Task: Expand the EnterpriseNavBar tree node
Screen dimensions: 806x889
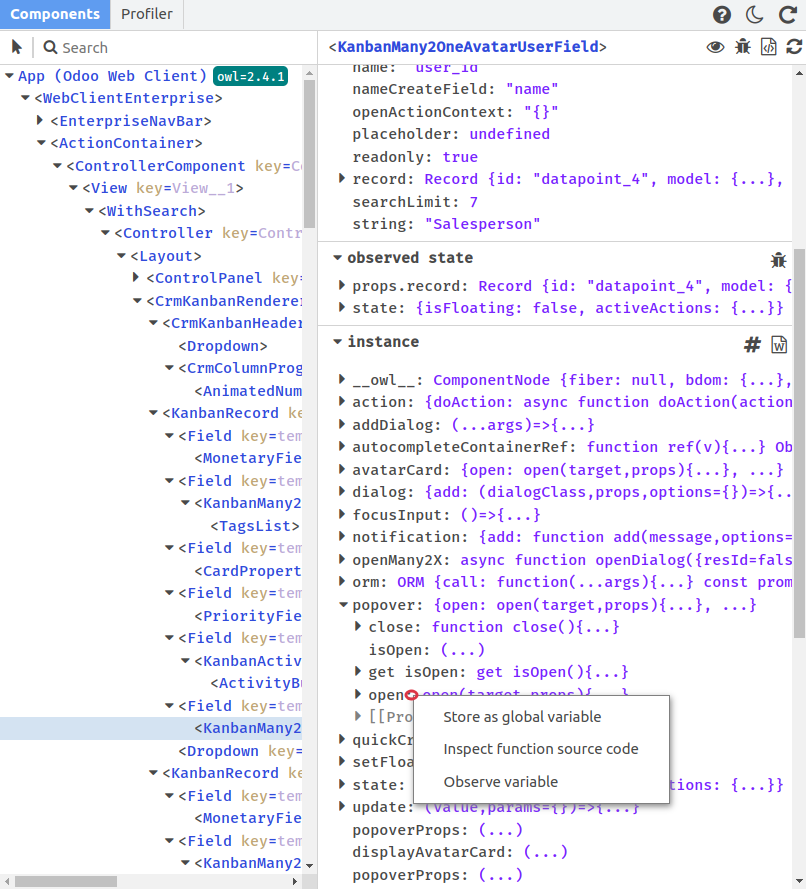Action: (41, 121)
